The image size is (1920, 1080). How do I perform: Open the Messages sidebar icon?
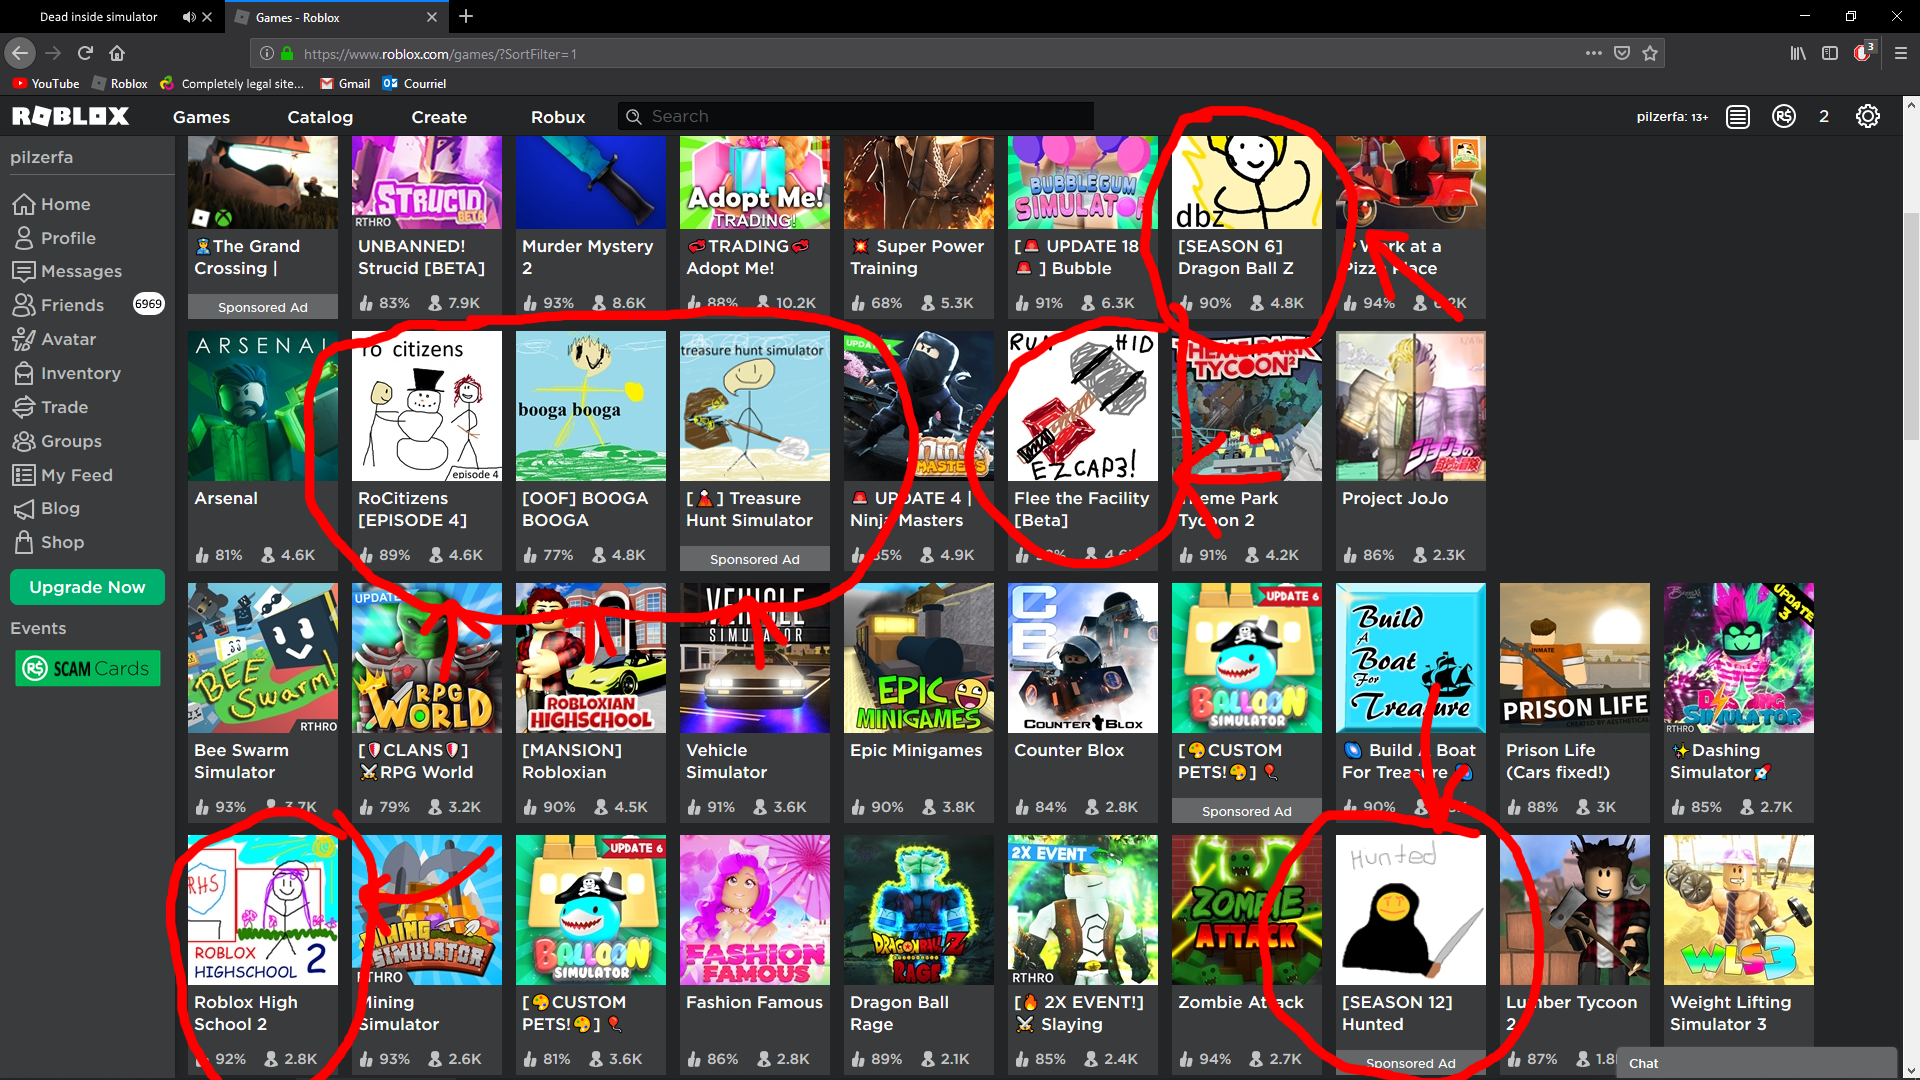(24, 271)
